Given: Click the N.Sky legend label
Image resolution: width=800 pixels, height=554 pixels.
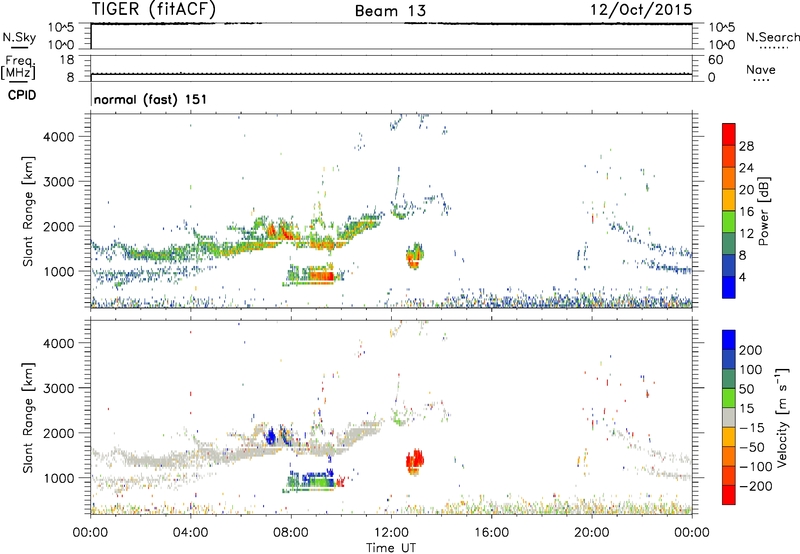Looking at the screenshot, I should (x=19, y=37).
